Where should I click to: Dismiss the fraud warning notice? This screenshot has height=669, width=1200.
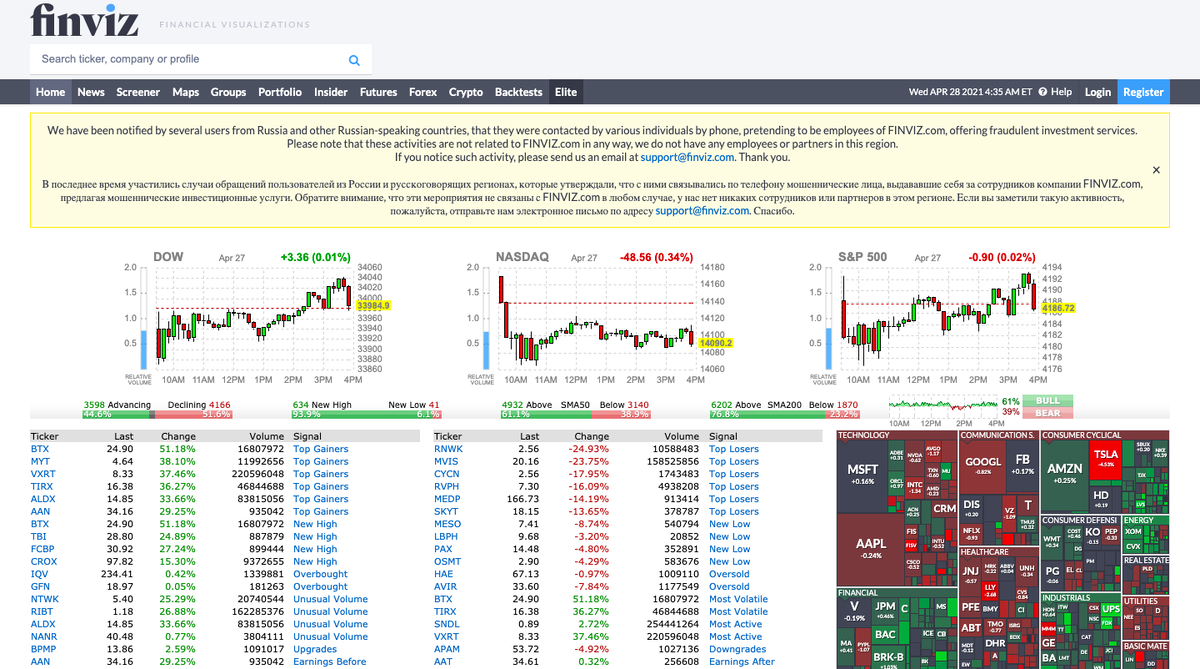pos(1156,170)
